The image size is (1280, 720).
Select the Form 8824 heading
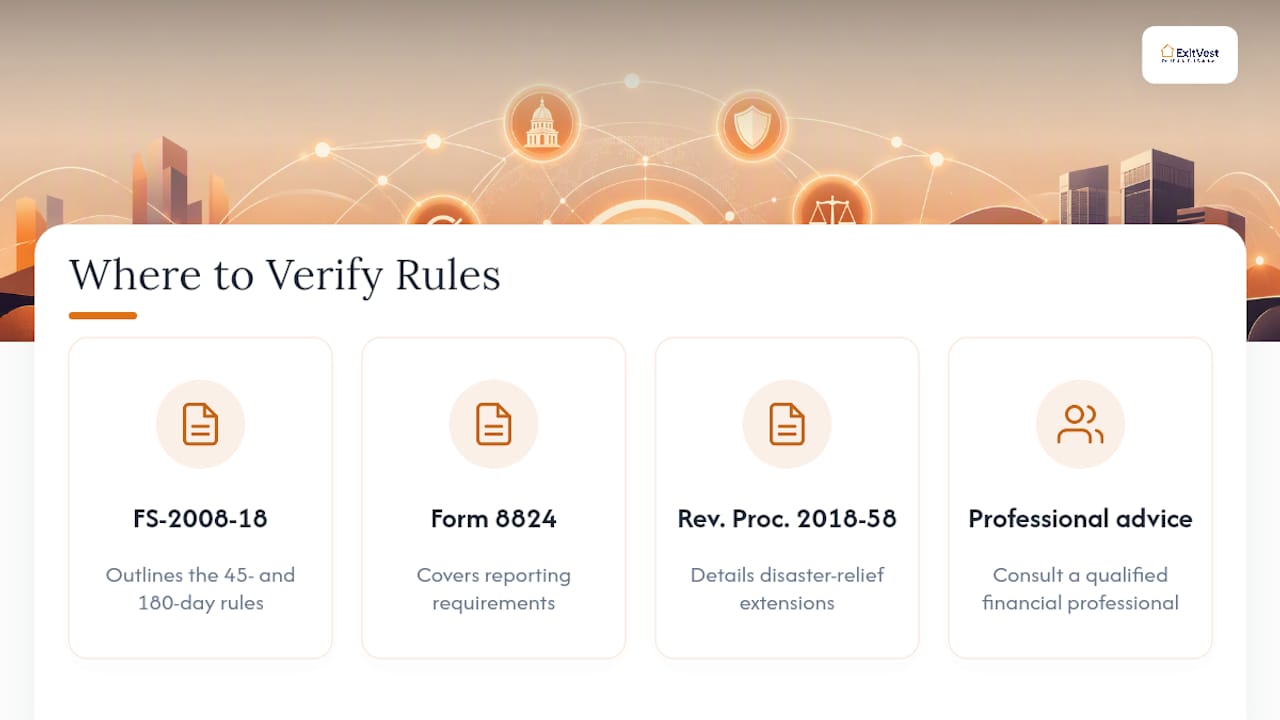tap(493, 519)
